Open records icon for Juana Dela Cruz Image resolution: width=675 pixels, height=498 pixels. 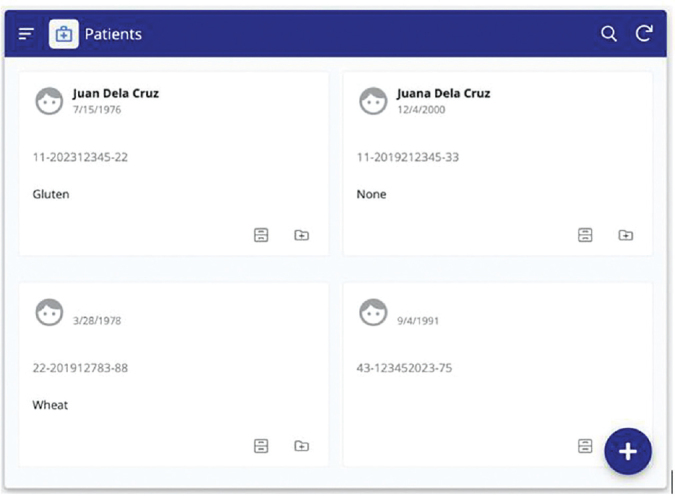(585, 235)
